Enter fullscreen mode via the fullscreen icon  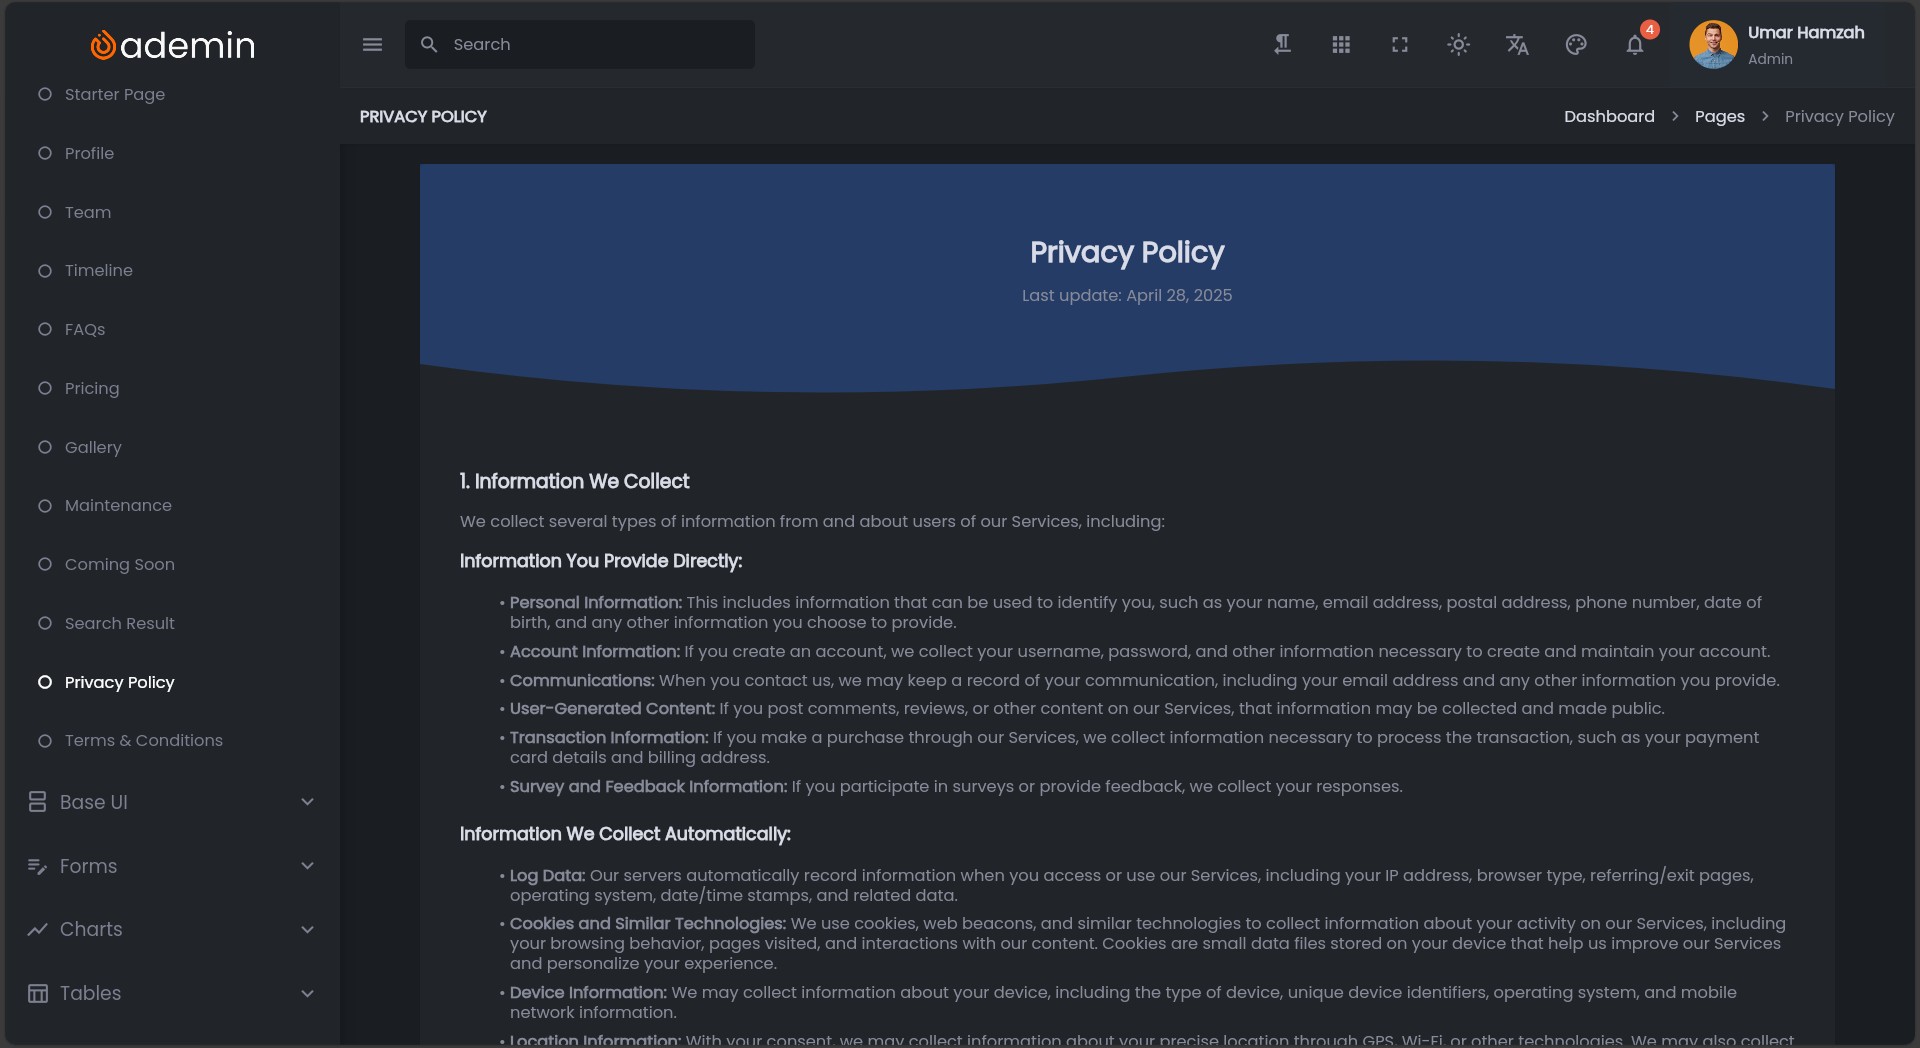[1400, 45]
